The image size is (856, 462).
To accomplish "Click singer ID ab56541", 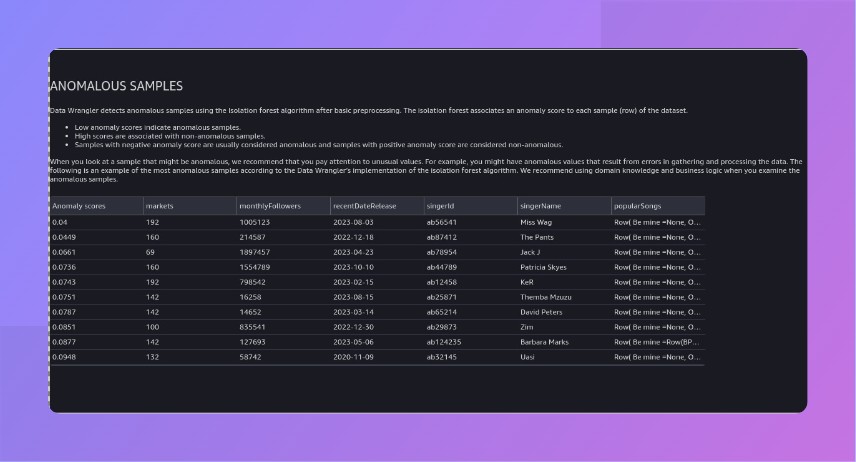I will (442, 222).
